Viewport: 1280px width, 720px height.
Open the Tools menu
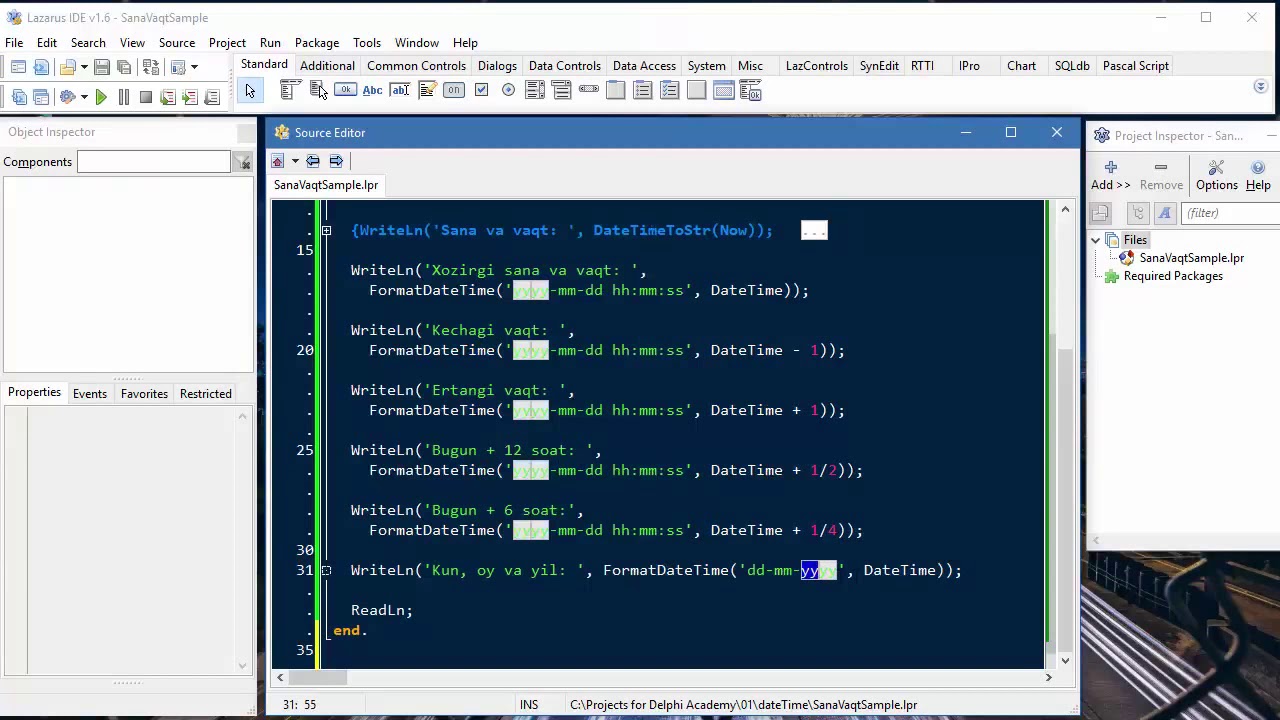[367, 43]
